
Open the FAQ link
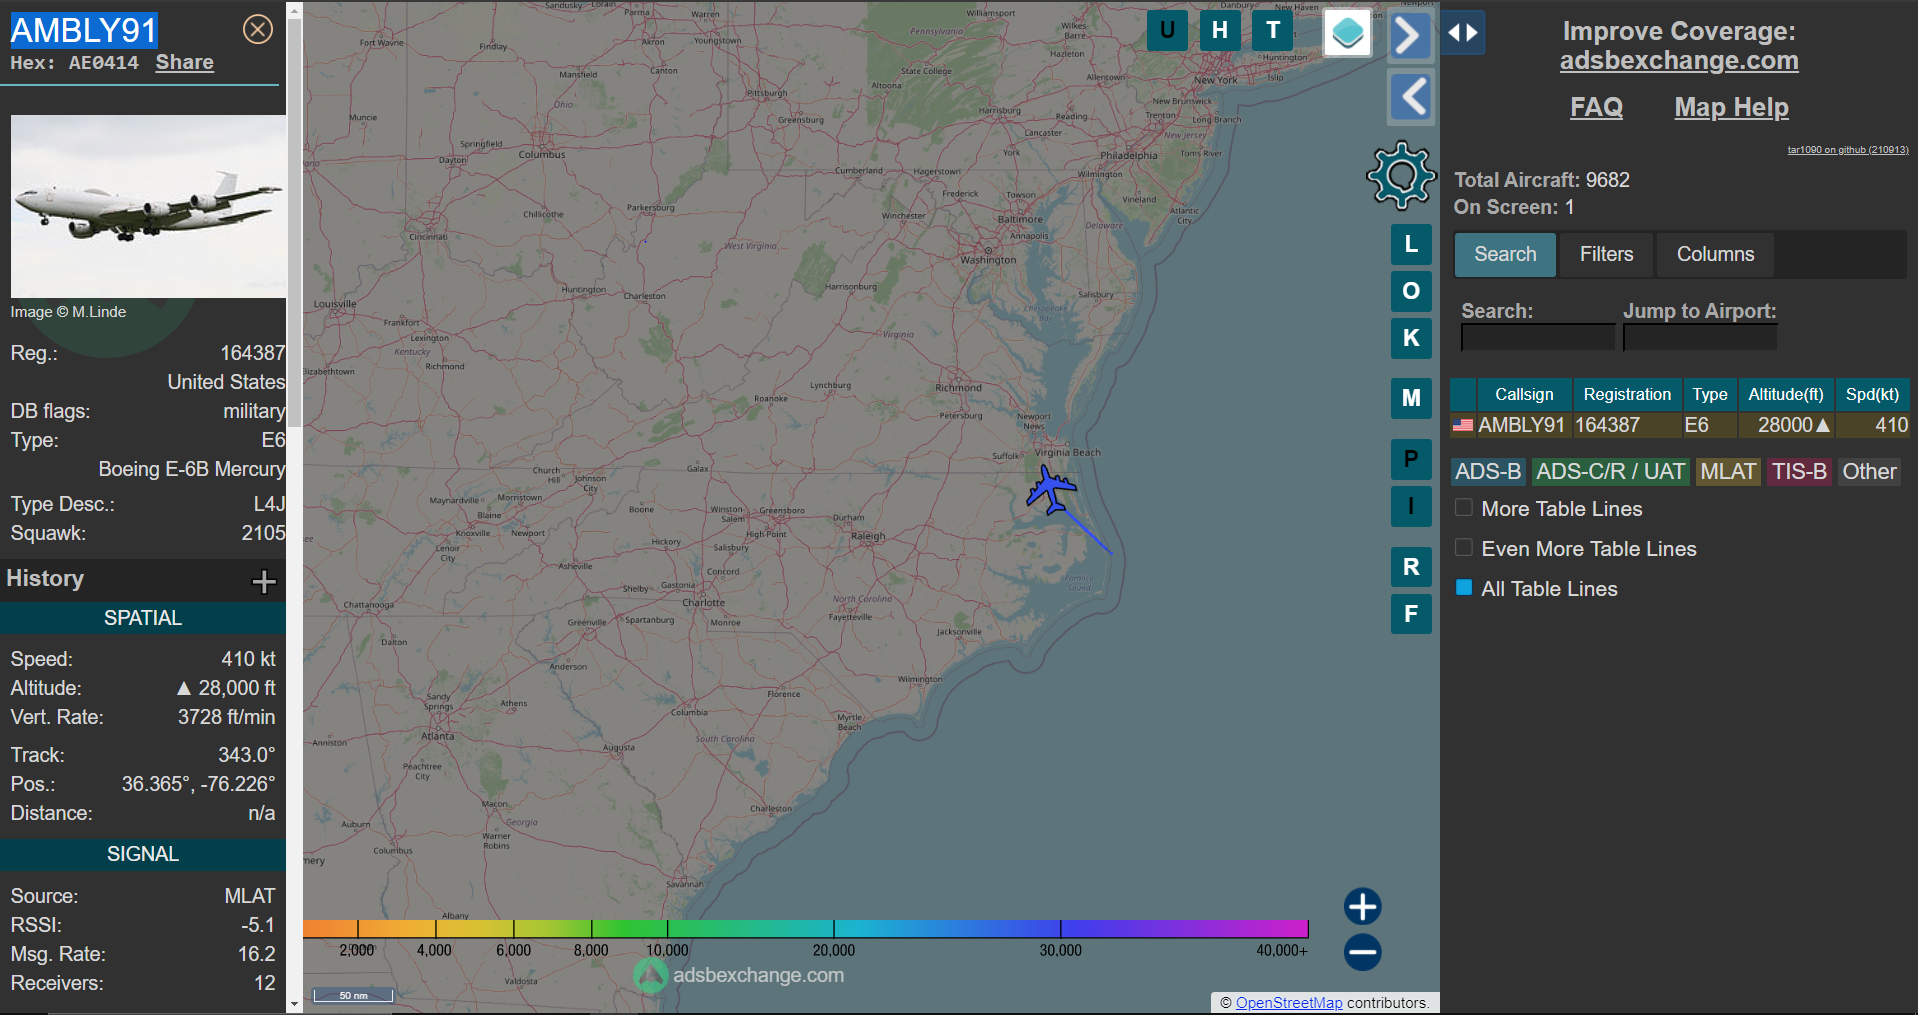coord(1596,107)
